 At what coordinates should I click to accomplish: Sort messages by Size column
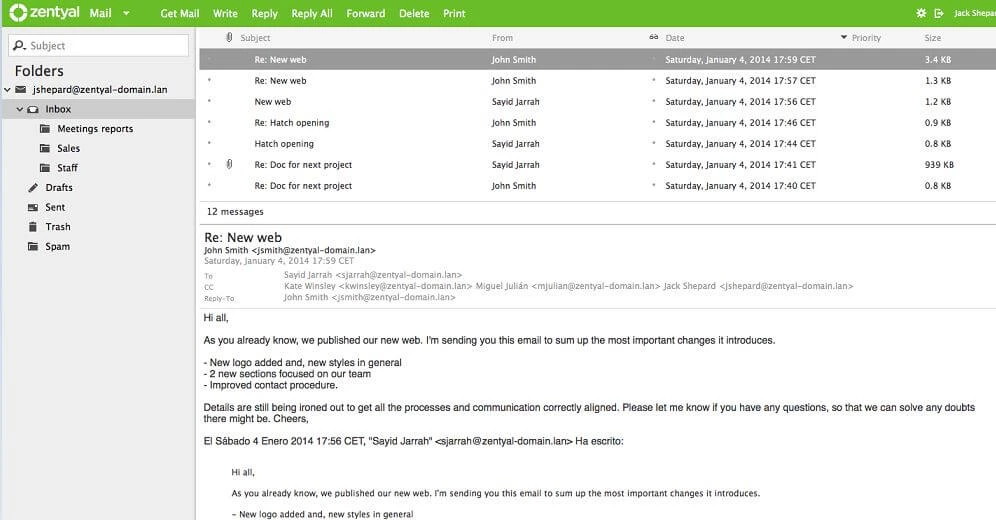coord(933,38)
